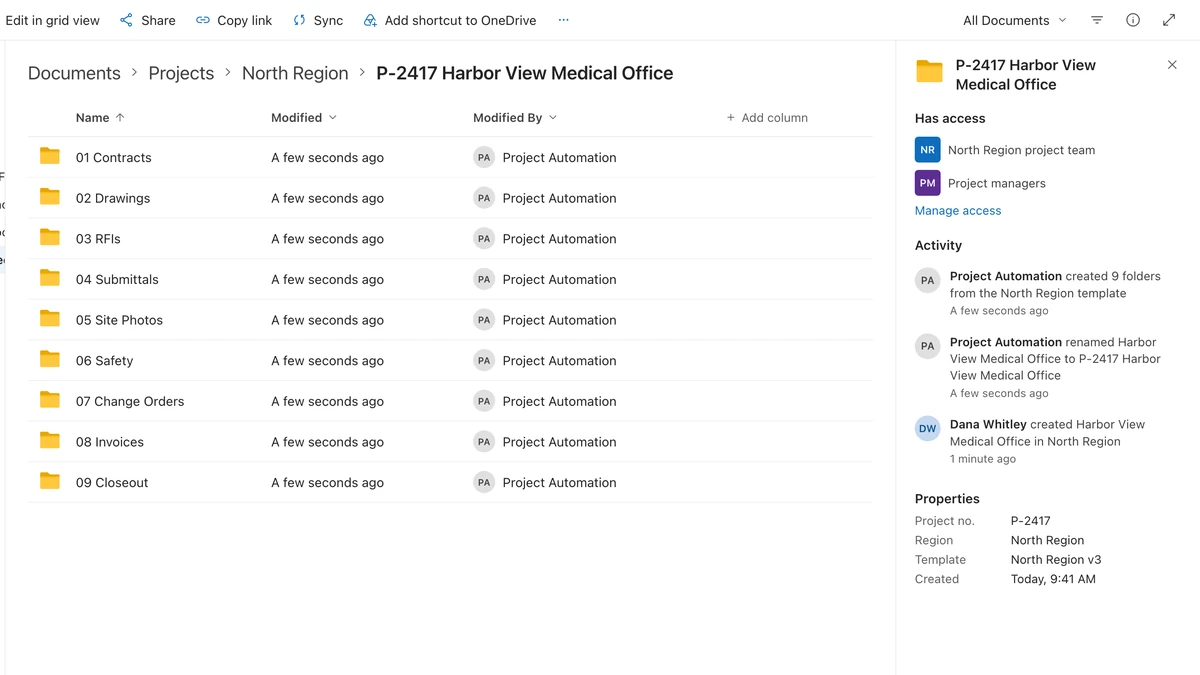1200x675 pixels.
Task: Open the 01 Contracts folder name
Action: [x=114, y=158]
